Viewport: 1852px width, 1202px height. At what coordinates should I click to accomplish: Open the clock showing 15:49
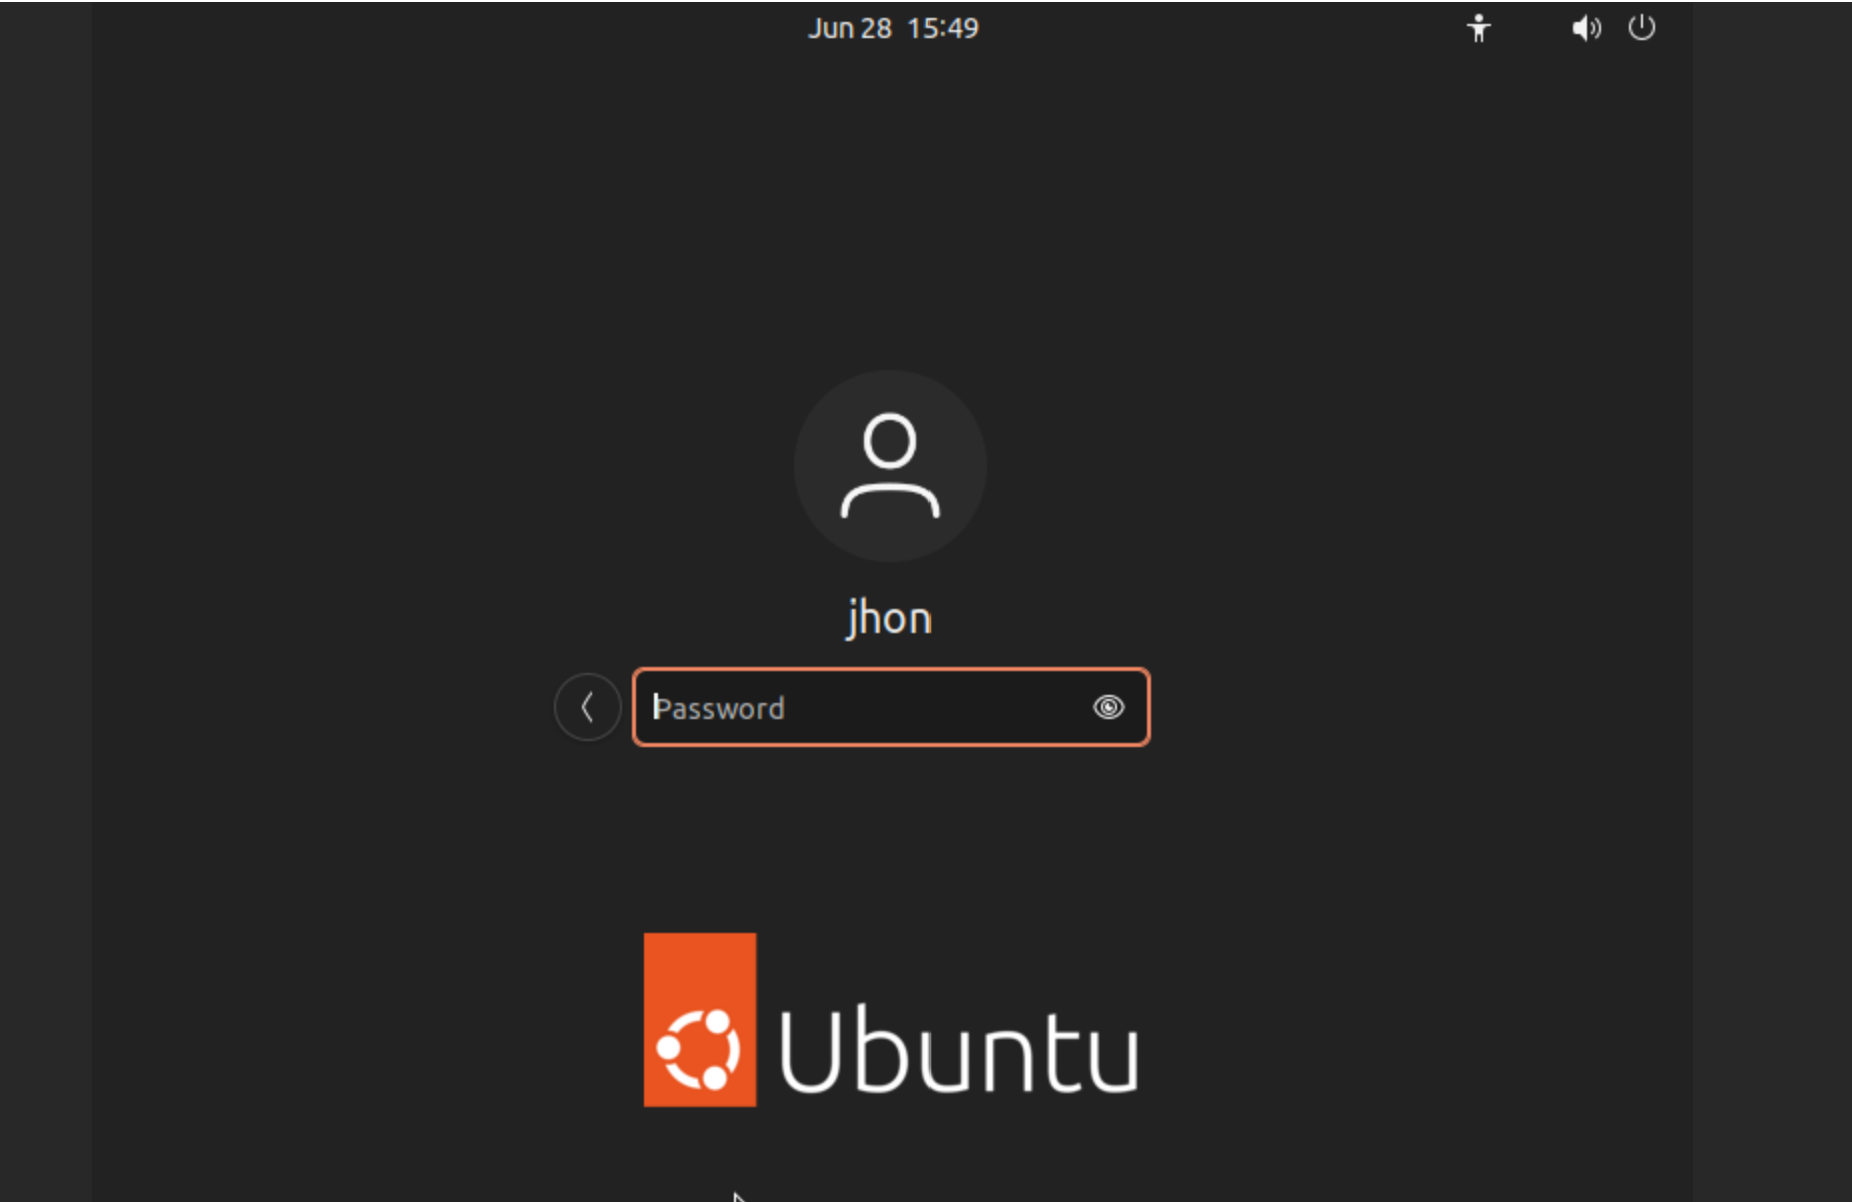tap(942, 28)
